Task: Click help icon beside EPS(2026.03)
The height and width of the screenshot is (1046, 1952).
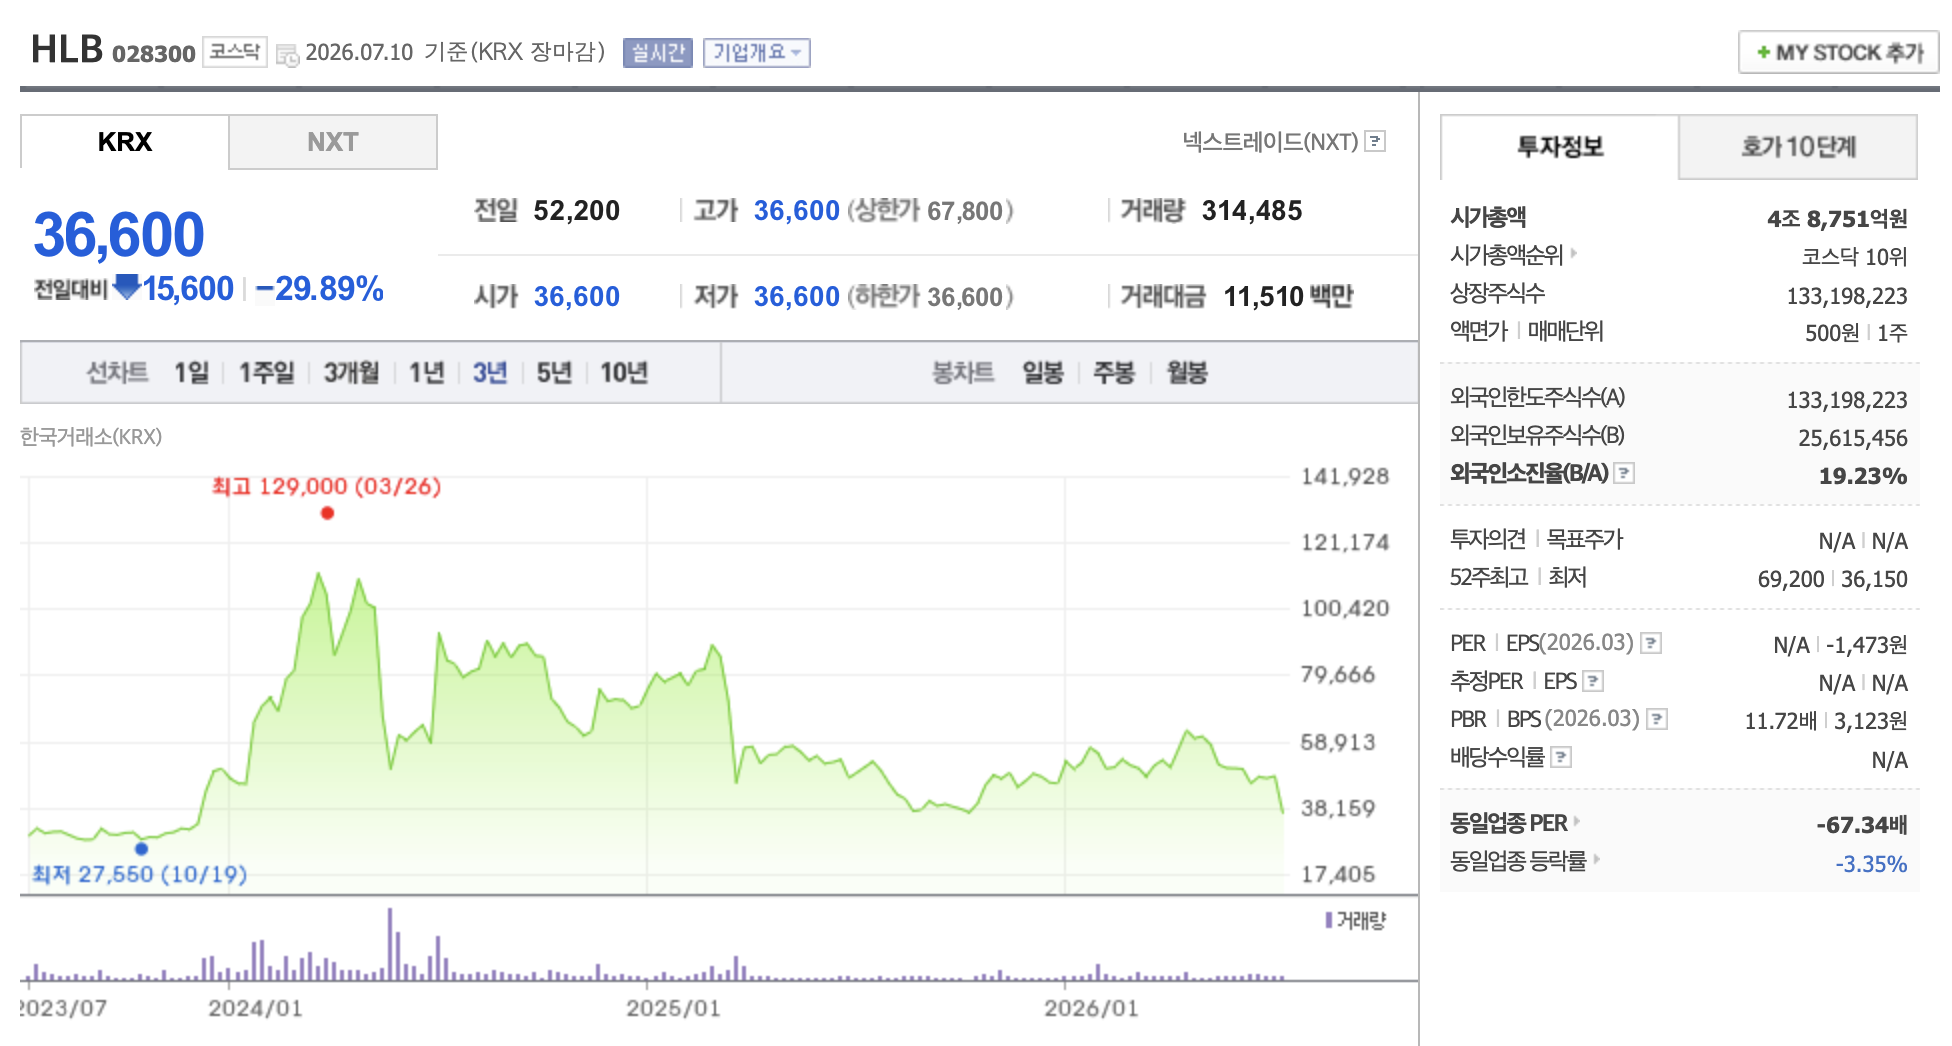Action: tap(1652, 643)
